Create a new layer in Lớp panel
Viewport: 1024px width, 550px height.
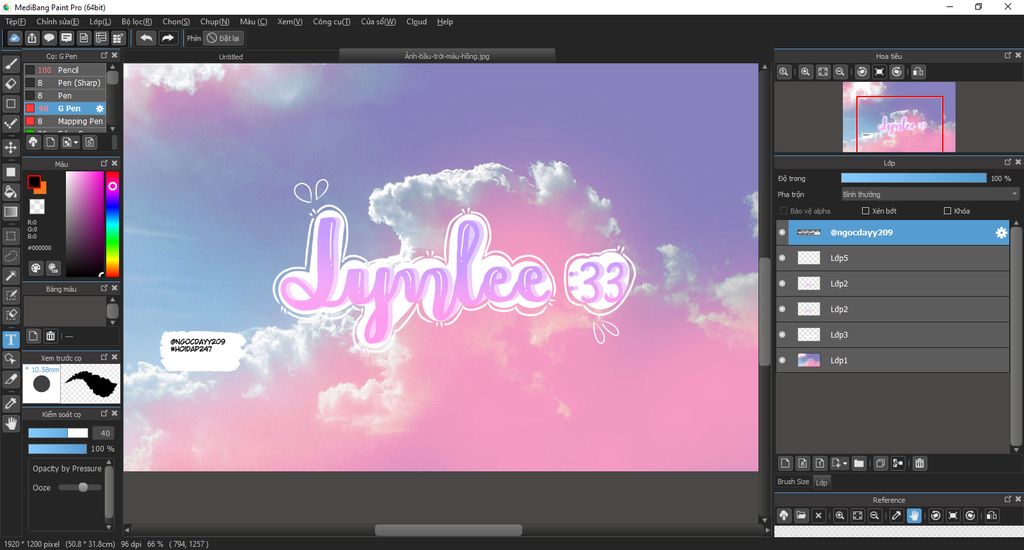click(785, 463)
